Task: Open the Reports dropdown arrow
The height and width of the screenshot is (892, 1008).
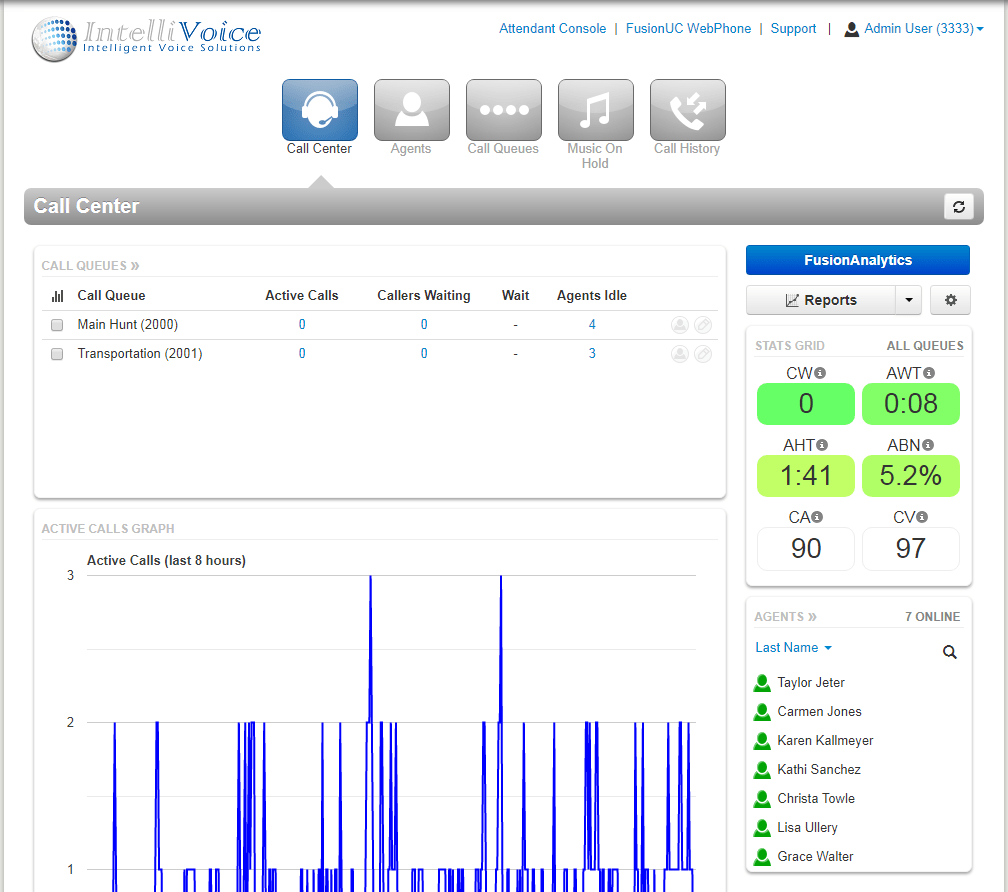Action: click(x=908, y=300)
